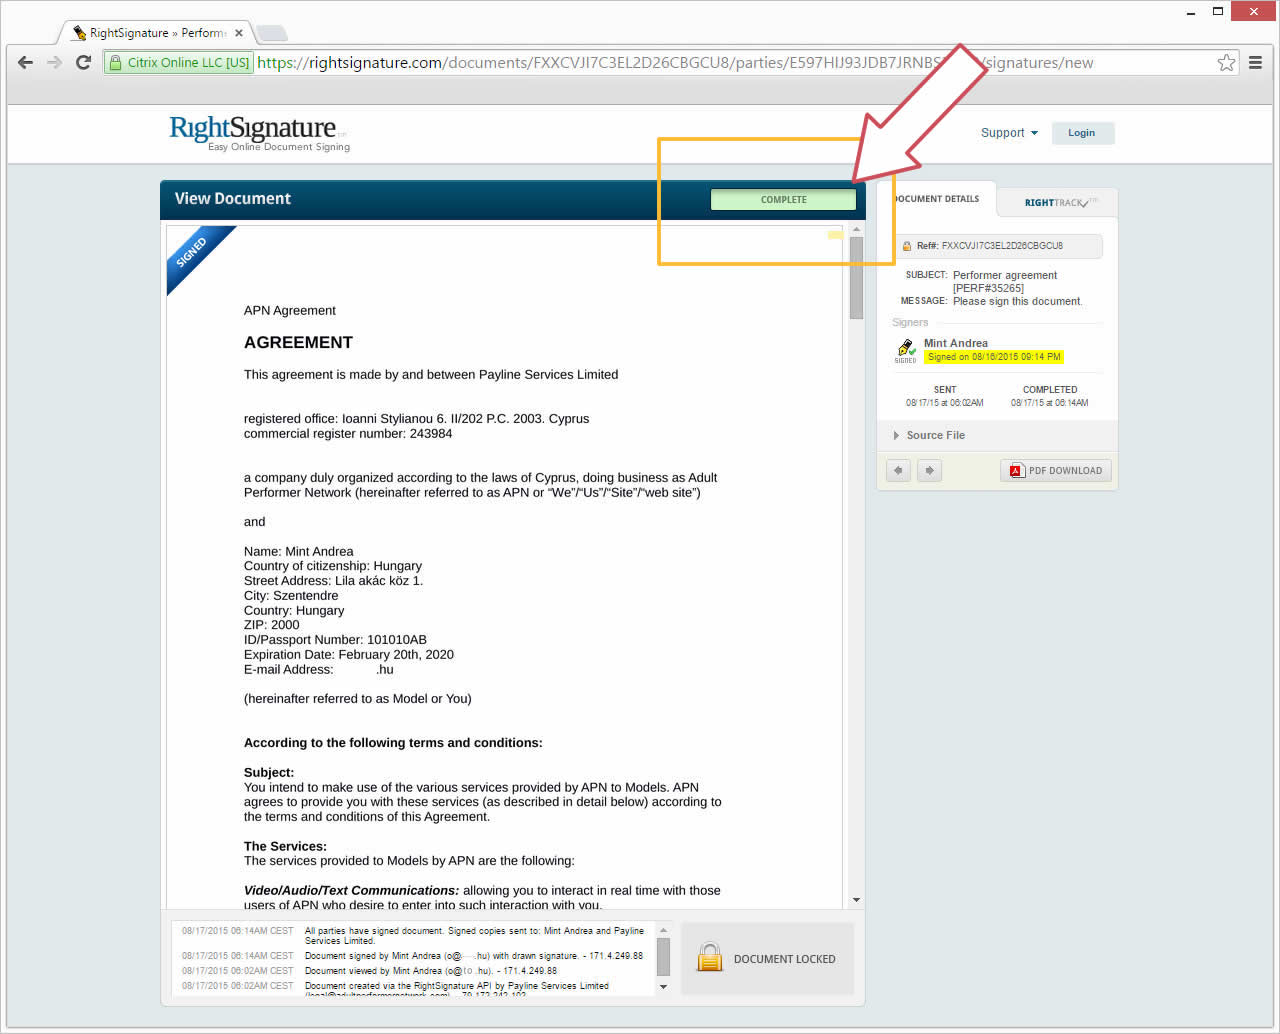This screenshot has height=1034, width=1280.
Task: Open the Chrome hamburger menu
Action: pyautogui.click(x=1255, y=62)
